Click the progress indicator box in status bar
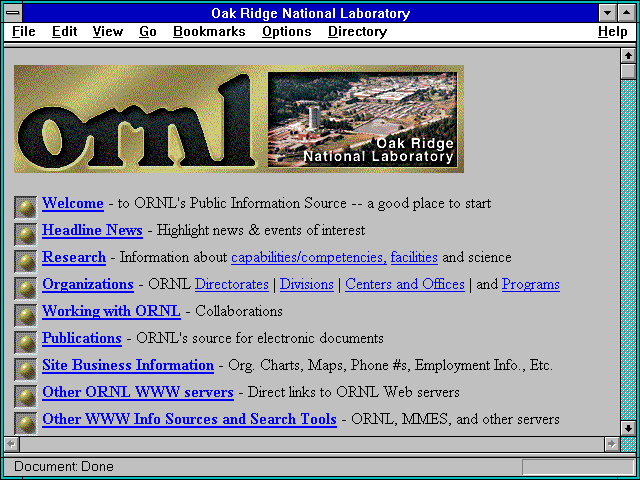 (578, 467)
